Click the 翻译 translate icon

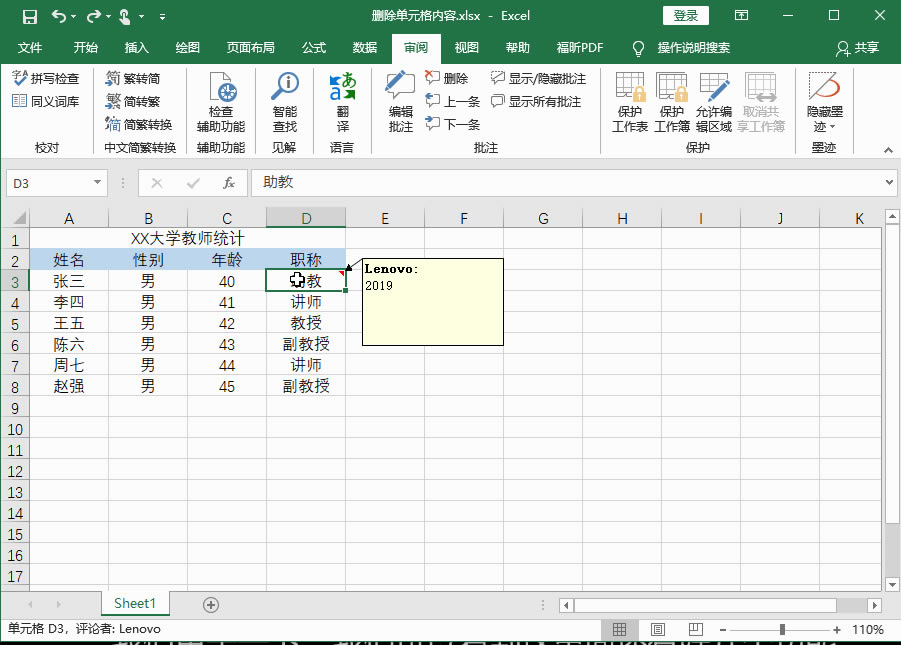click(x=344, y=100)
